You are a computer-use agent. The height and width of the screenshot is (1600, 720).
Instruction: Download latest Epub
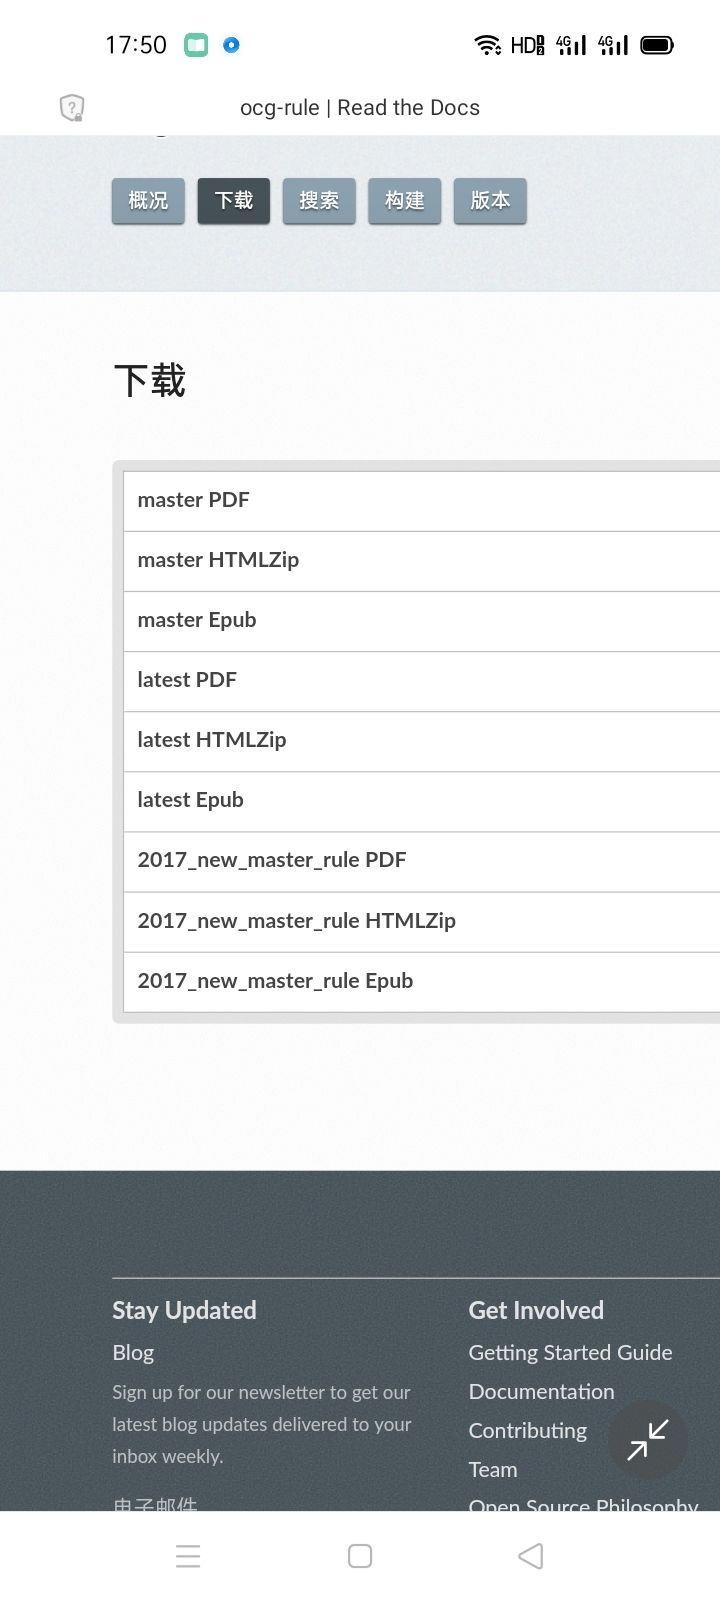[422, 801]
